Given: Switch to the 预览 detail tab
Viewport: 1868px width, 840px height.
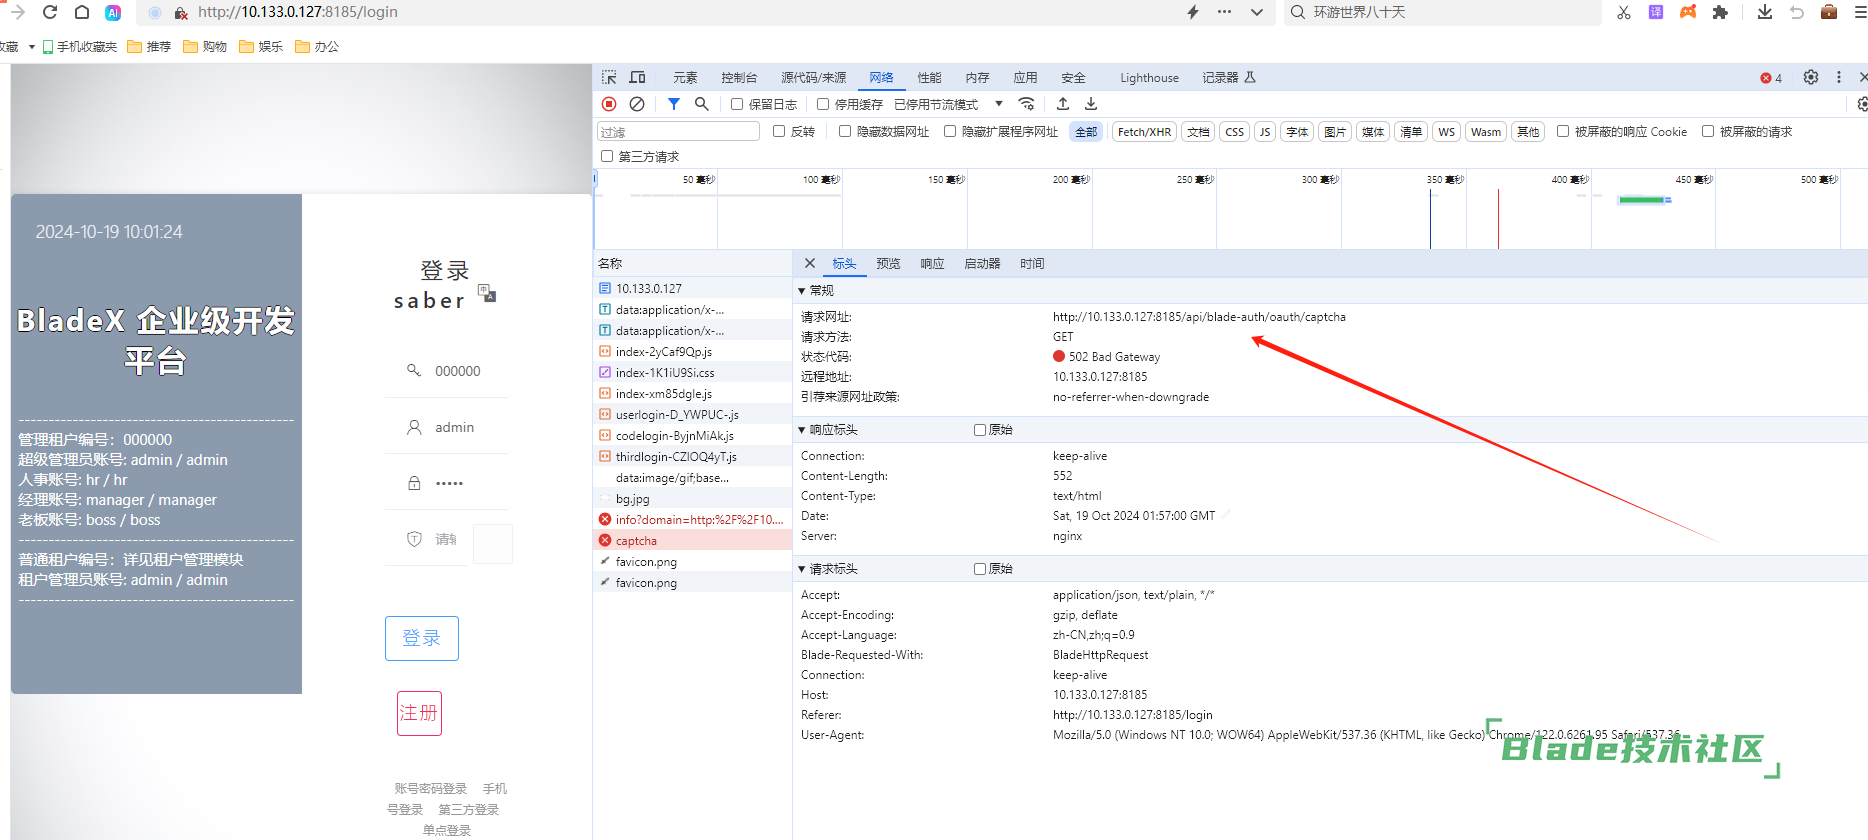Looking at the screenshot, I should click(888, 264).
